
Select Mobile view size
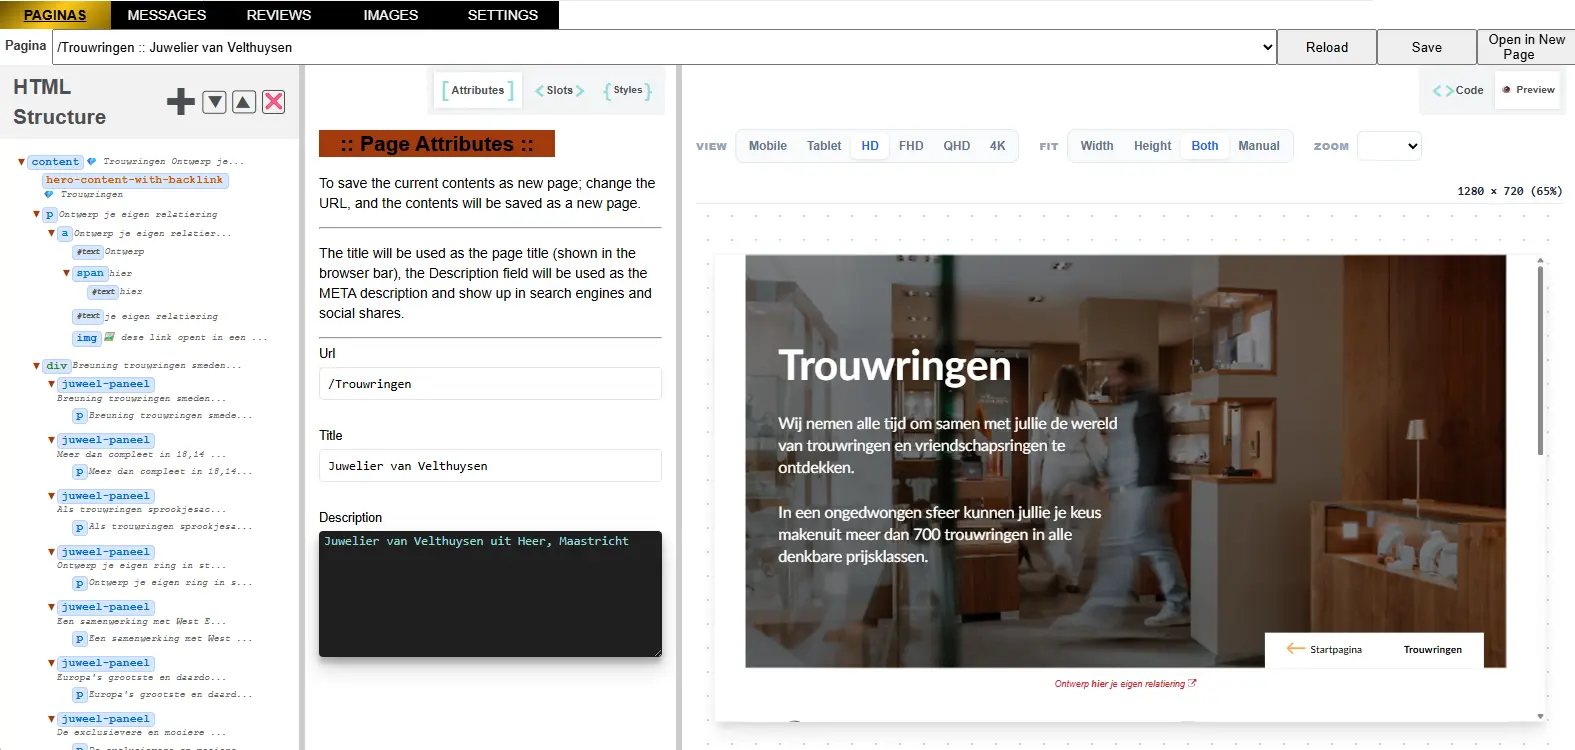768,146
